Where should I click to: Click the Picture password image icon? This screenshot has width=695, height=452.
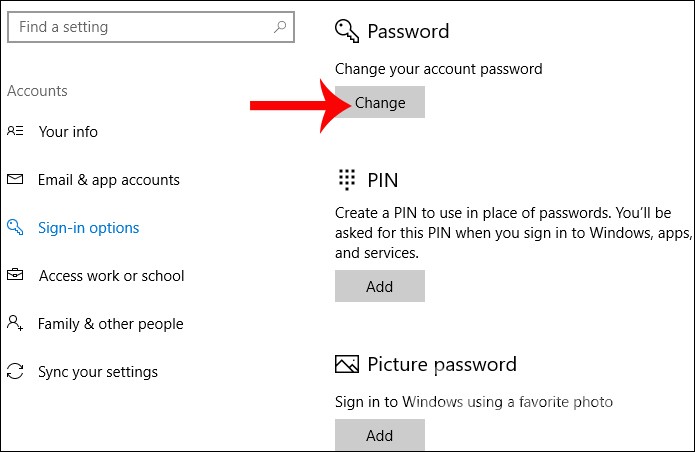click(x=347, y=364)
